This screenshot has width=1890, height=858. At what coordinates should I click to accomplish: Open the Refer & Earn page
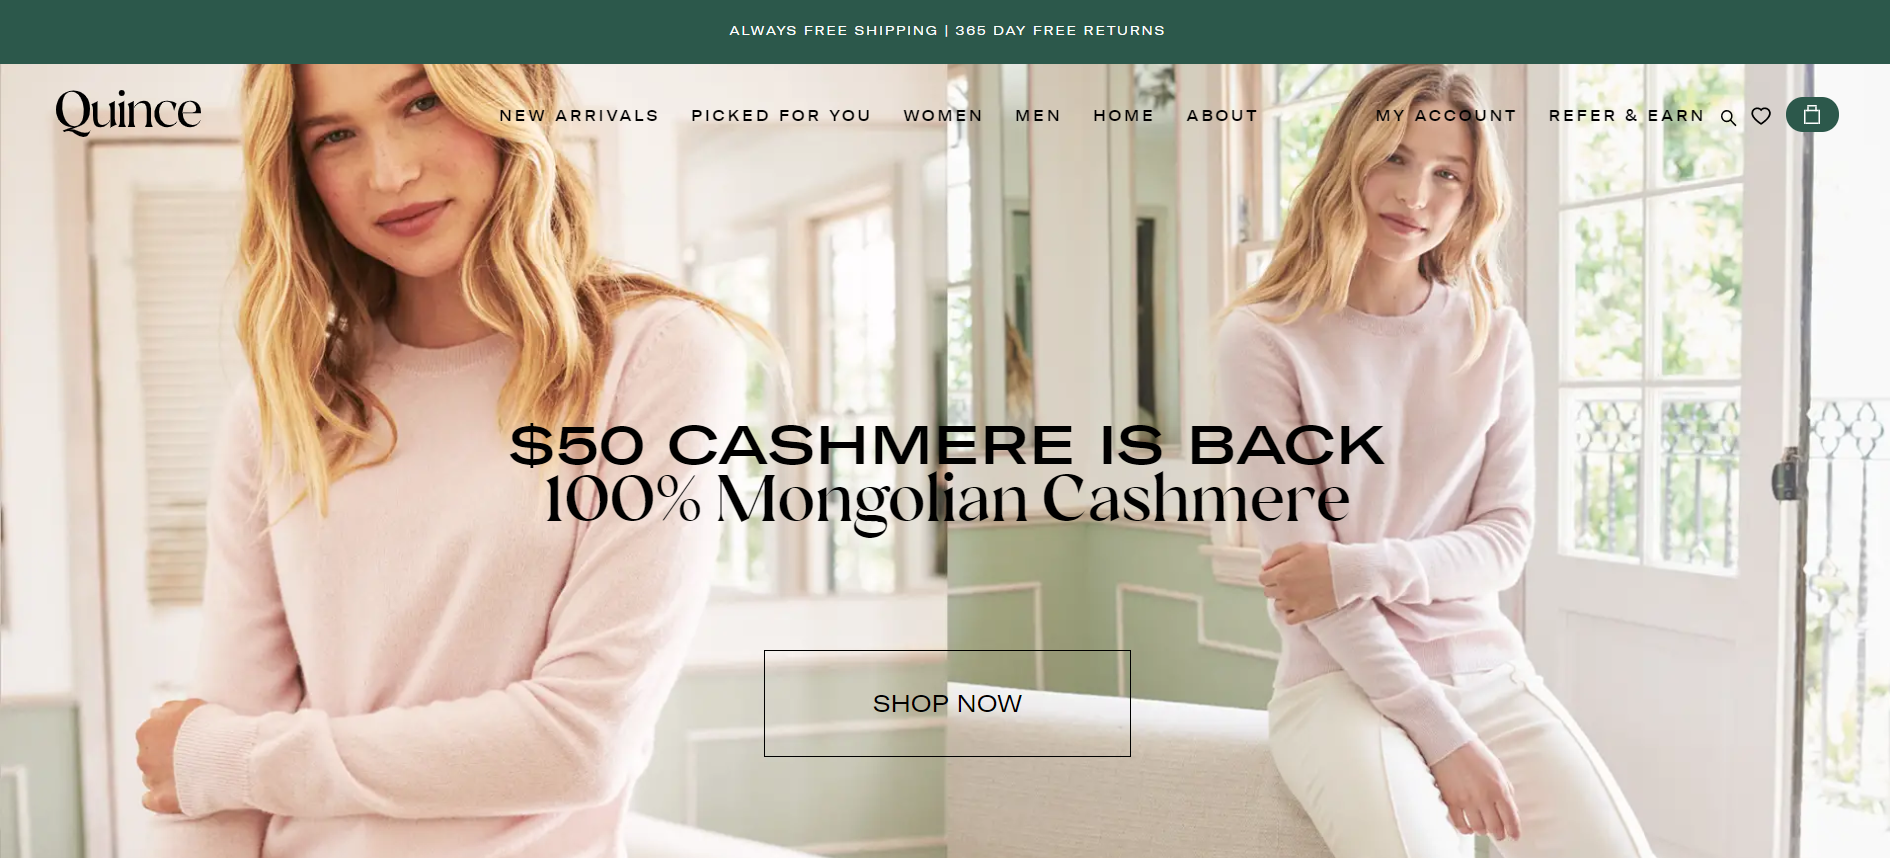point(1626,116)
